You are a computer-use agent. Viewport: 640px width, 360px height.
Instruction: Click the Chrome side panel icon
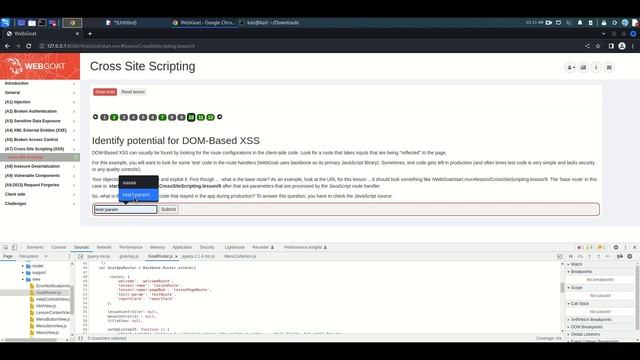click(611, 46)
